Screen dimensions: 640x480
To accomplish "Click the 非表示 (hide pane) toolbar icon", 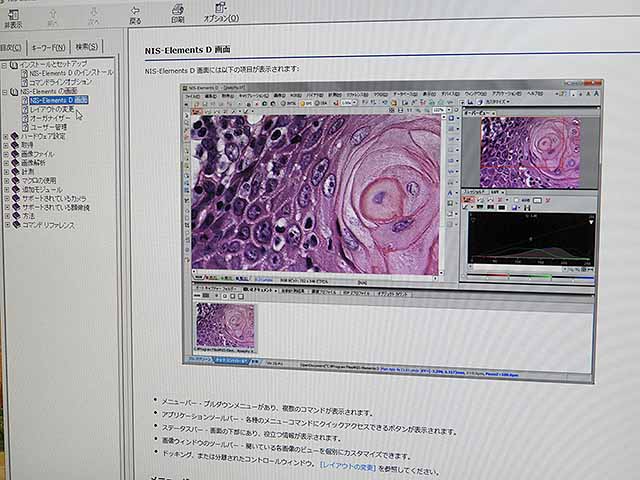I will tap(13, 18).
